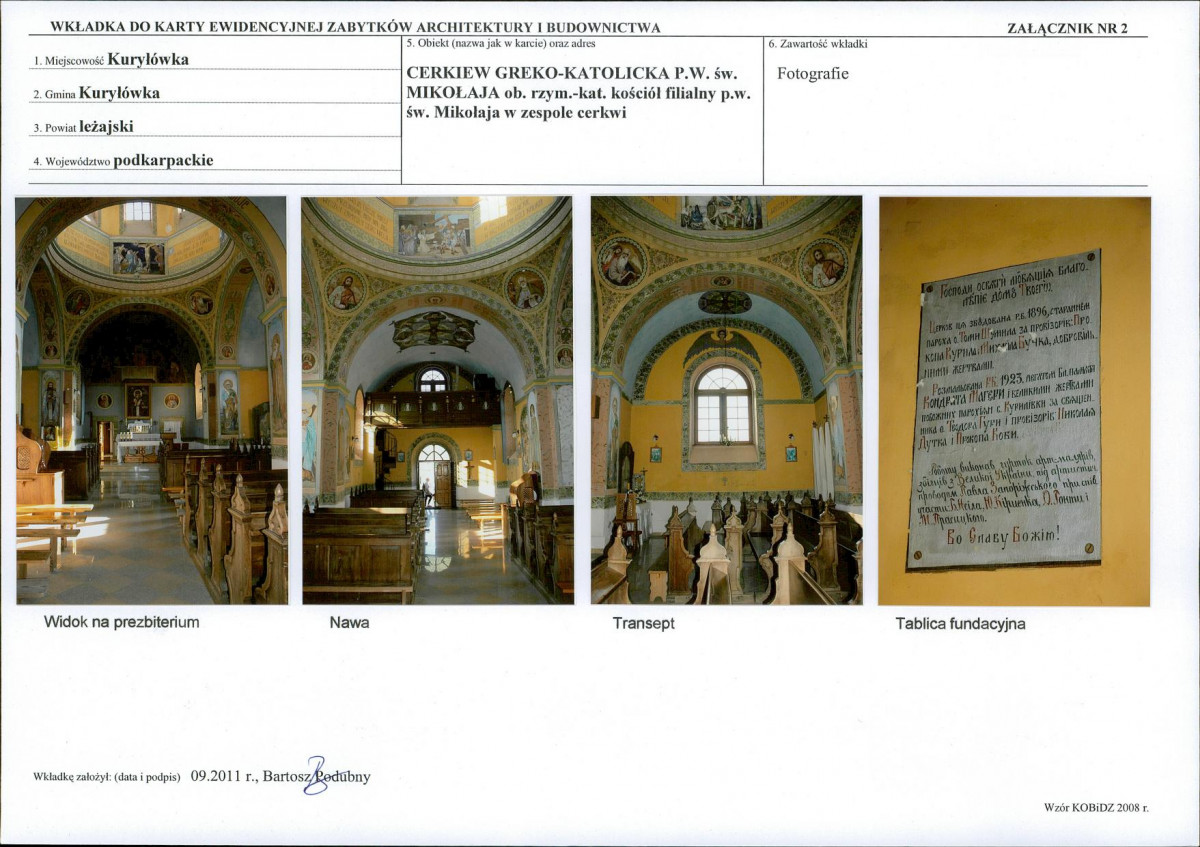This screenshot has width=1200, height=847.
Task: Click the 'Transept' caption label
Action: 644,623
